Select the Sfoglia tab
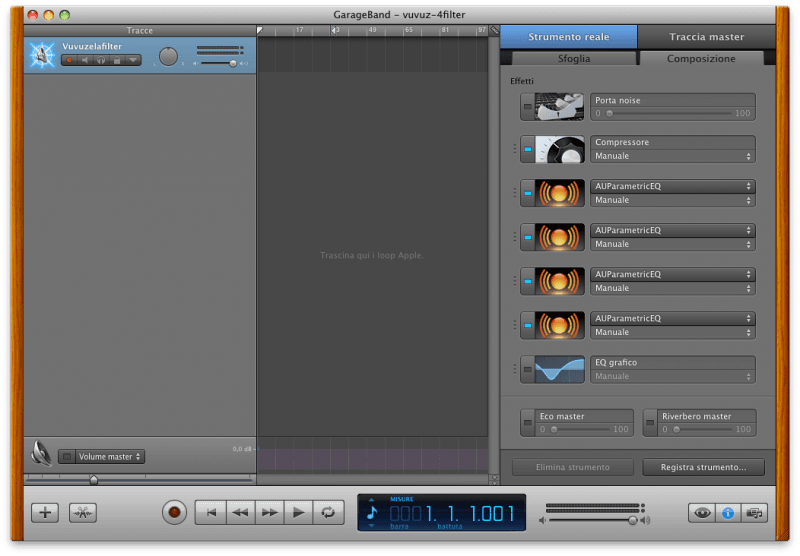The image size is (800, 556). (x=573, y=58)
